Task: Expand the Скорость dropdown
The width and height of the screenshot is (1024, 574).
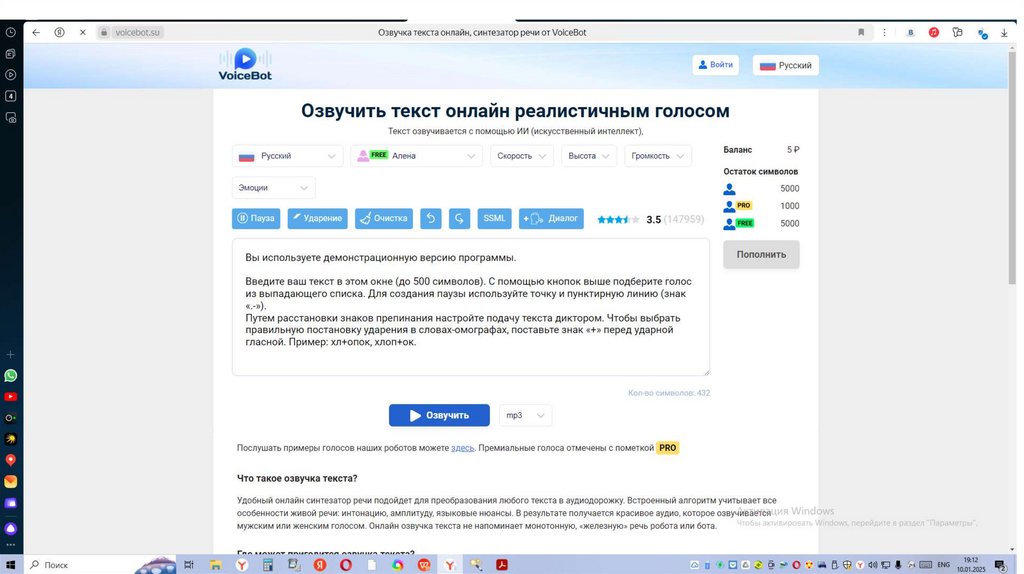Action: tap(521, 156)
